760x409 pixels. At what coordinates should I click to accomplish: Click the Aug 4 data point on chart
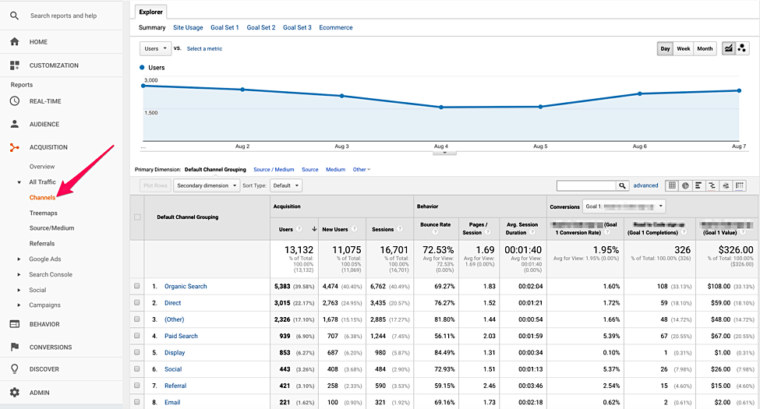441,107
